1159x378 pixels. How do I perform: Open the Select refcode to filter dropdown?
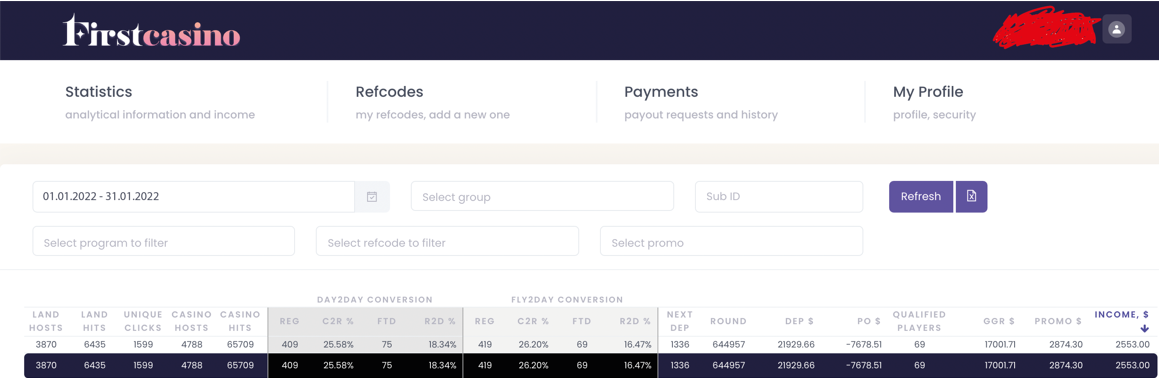447,241
